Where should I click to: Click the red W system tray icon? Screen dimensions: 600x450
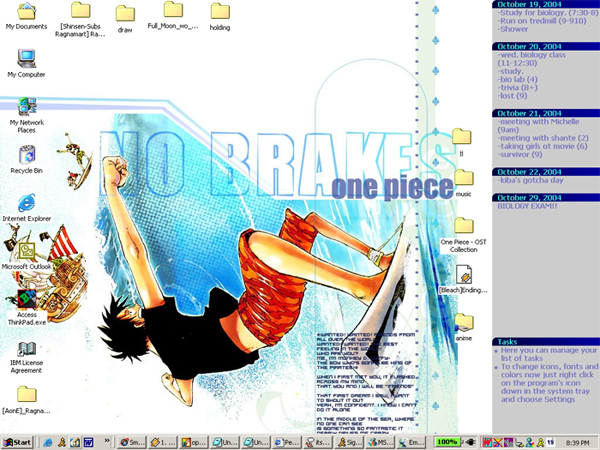(x=487, y=443)
